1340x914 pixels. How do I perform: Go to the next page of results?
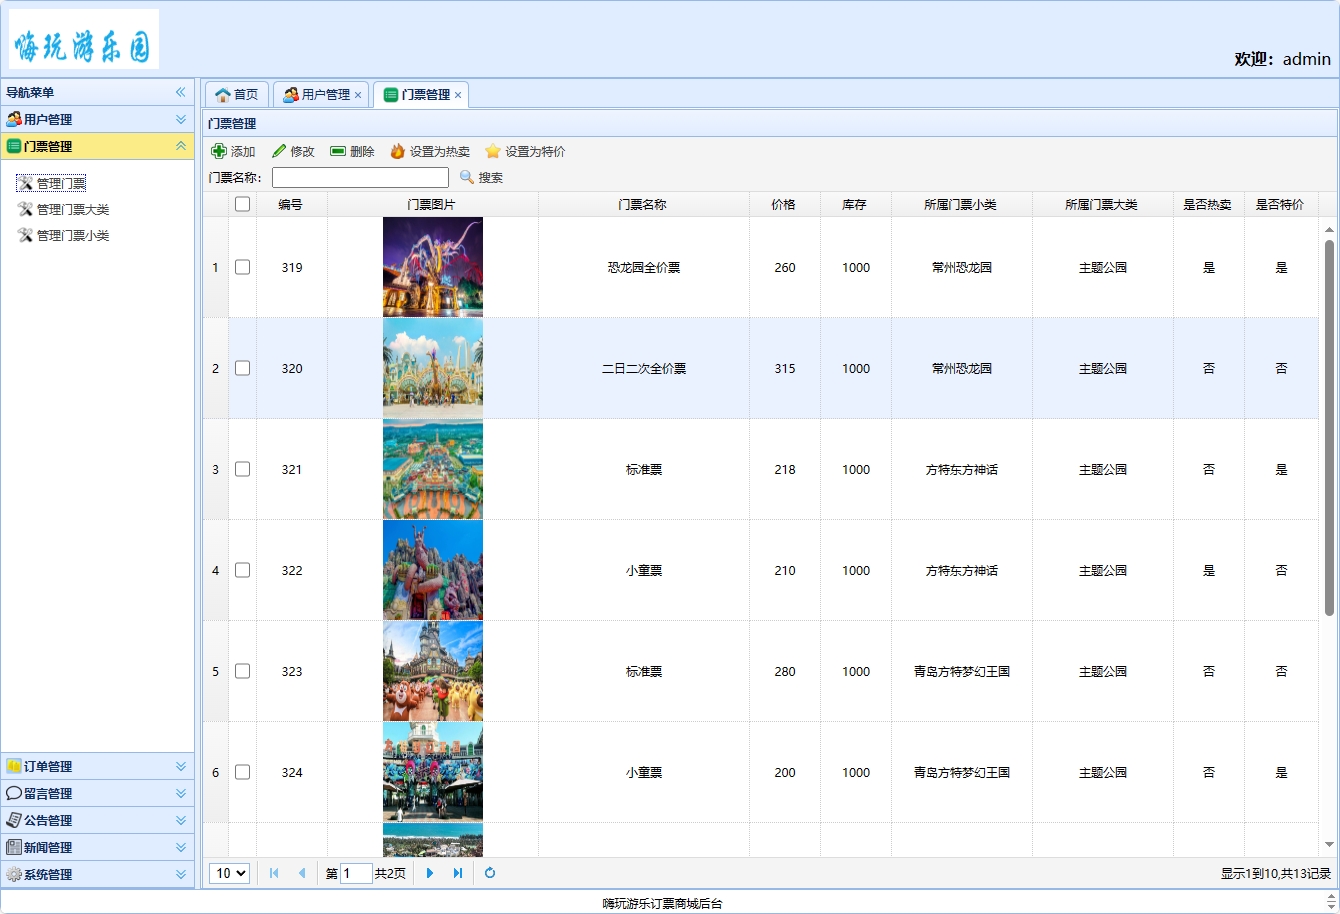(x=429, y=872)
